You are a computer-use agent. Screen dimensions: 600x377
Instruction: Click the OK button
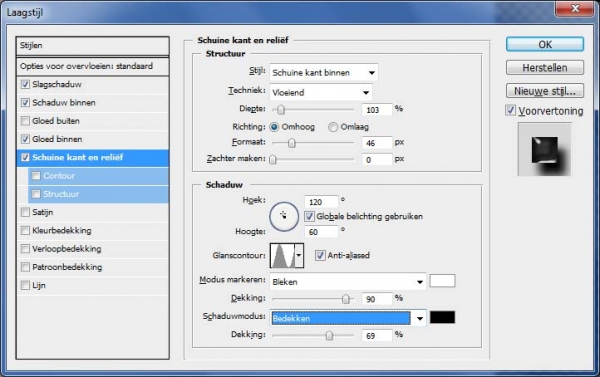click(x=545, y=44)
